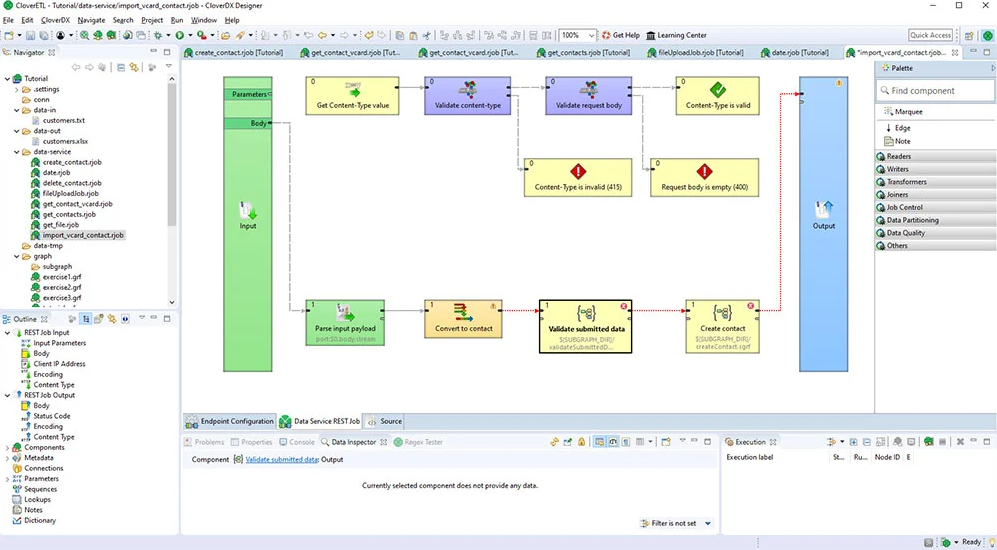Screen dimensions: 997x550
Task: Select the Content-Type is valid component
Action: point(717,96)
